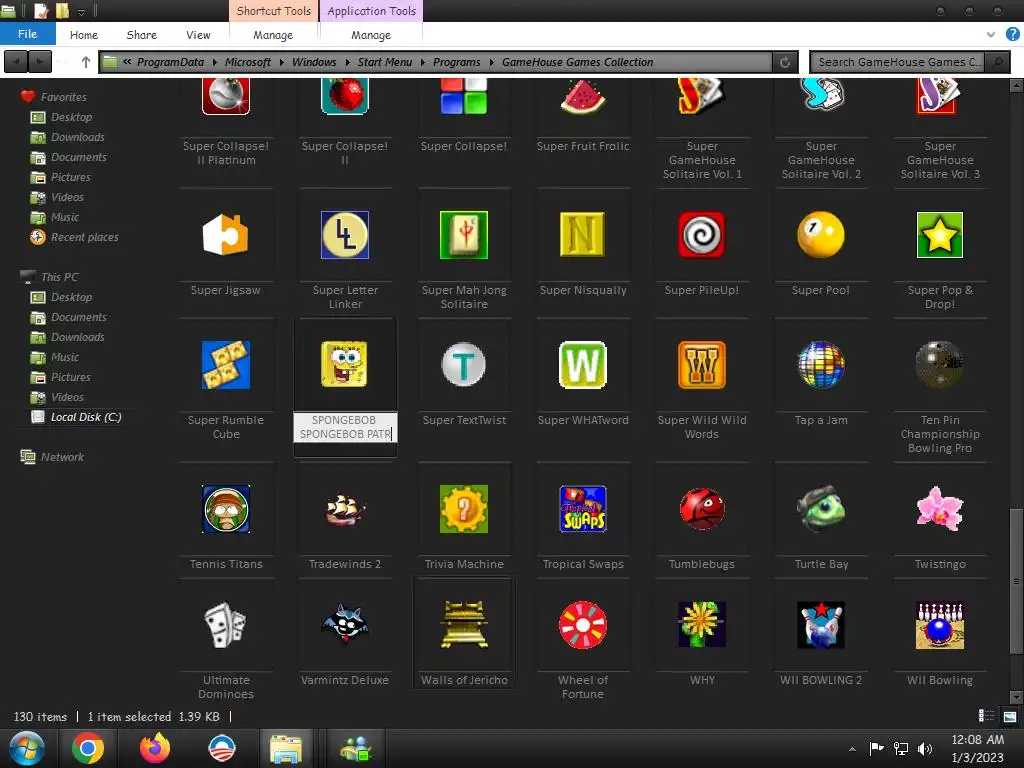This screenshot has width=1024, height=768.
Task: Open the Super Jigsaw puzzle-piece icon
Action: (225, 234)
